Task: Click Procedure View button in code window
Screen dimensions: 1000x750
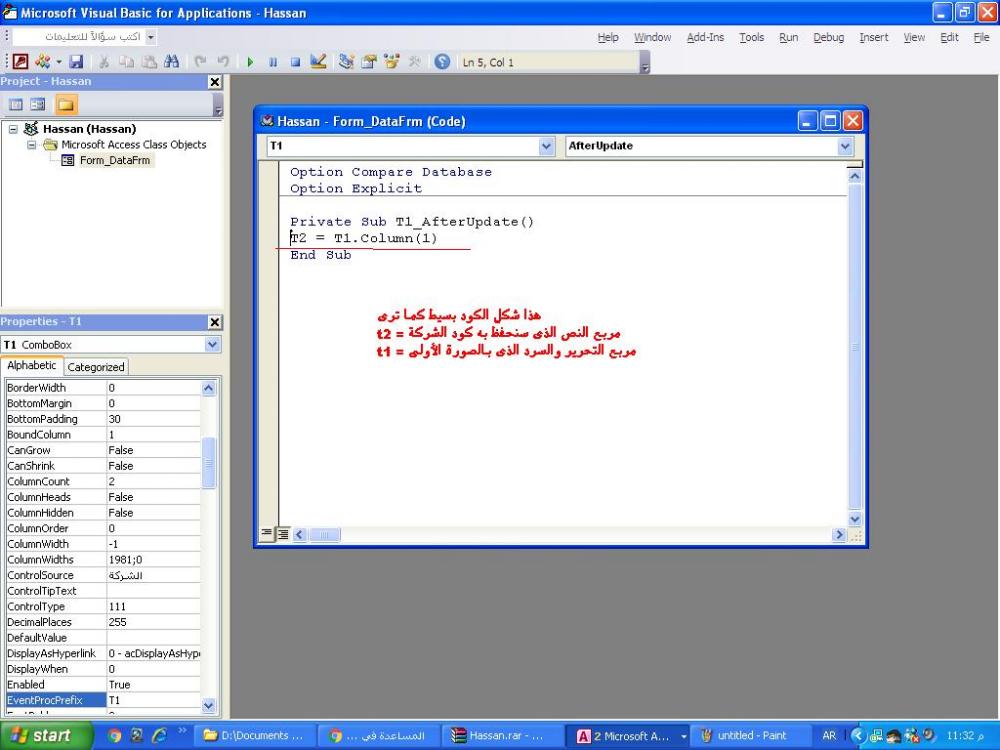Action: pyautogui.click(x=267, y=534)
